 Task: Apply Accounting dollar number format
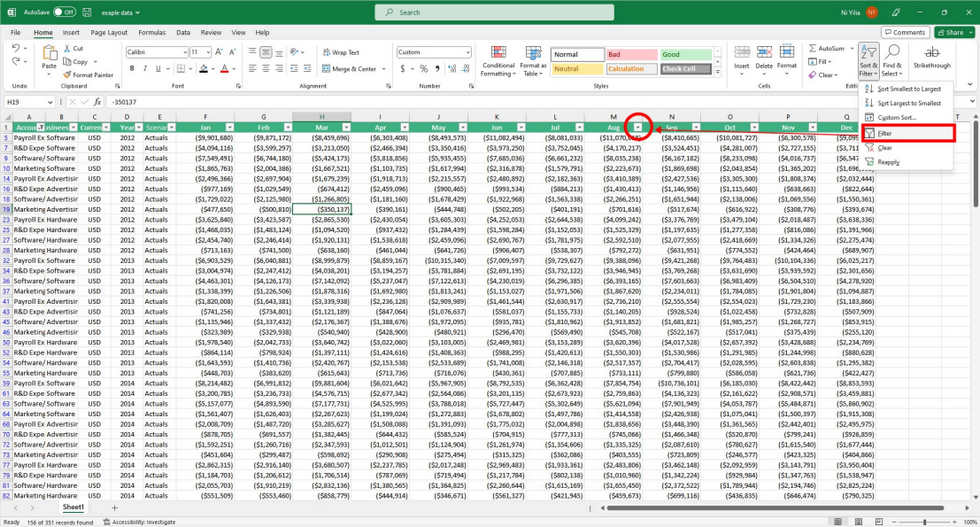402,69
